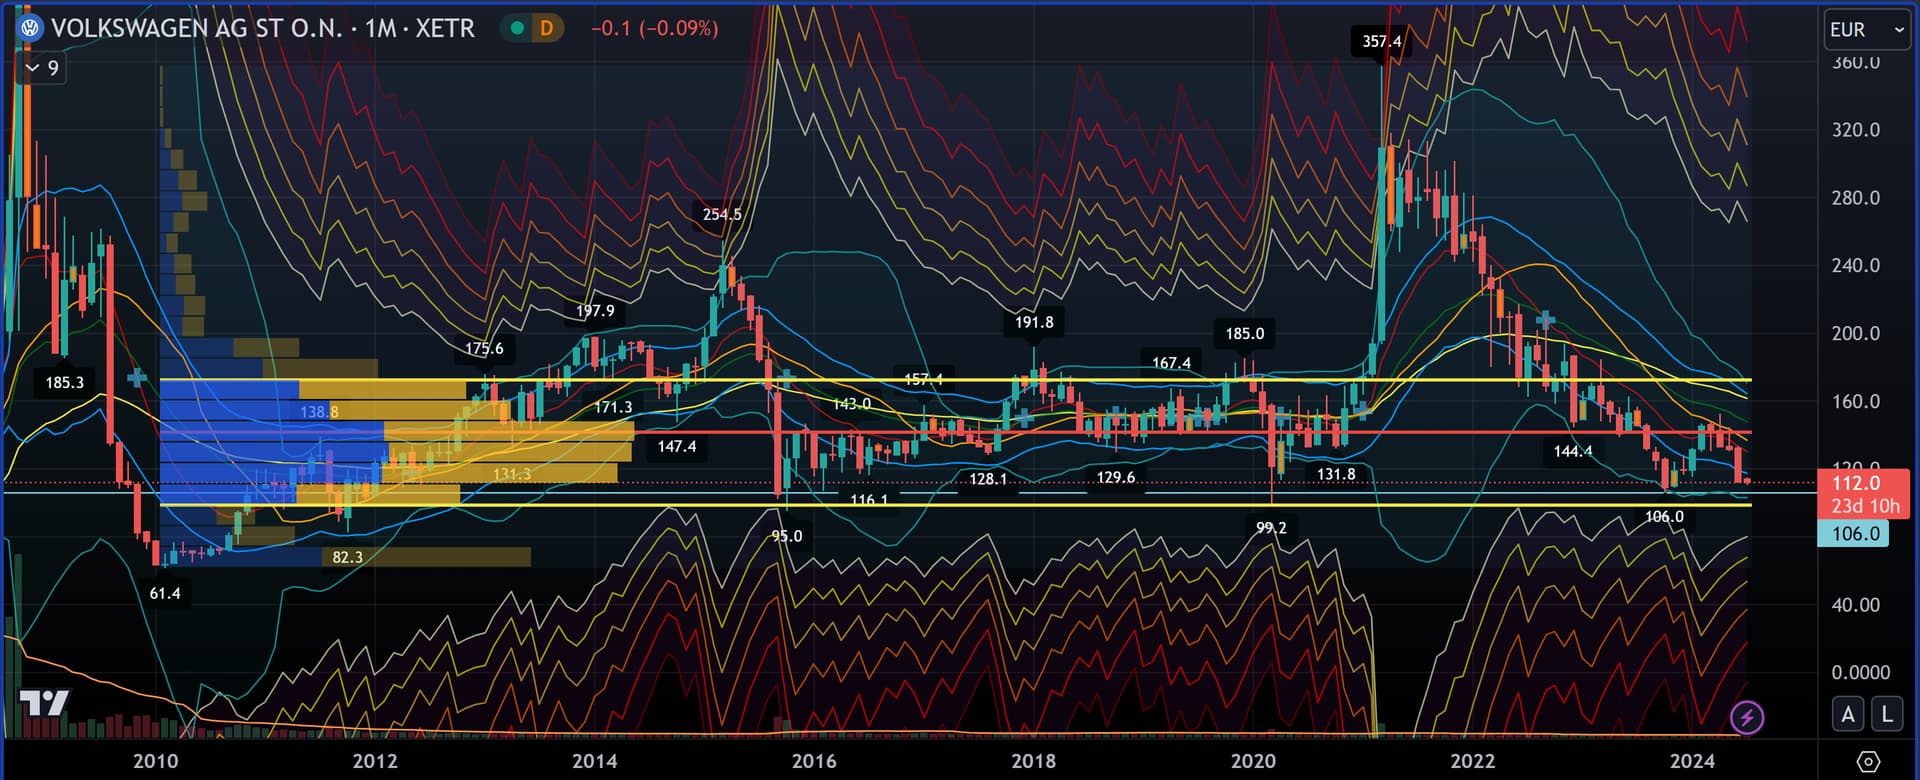
Task: Click the 280.0 price axis value
Action: (x=1856, y=198)
